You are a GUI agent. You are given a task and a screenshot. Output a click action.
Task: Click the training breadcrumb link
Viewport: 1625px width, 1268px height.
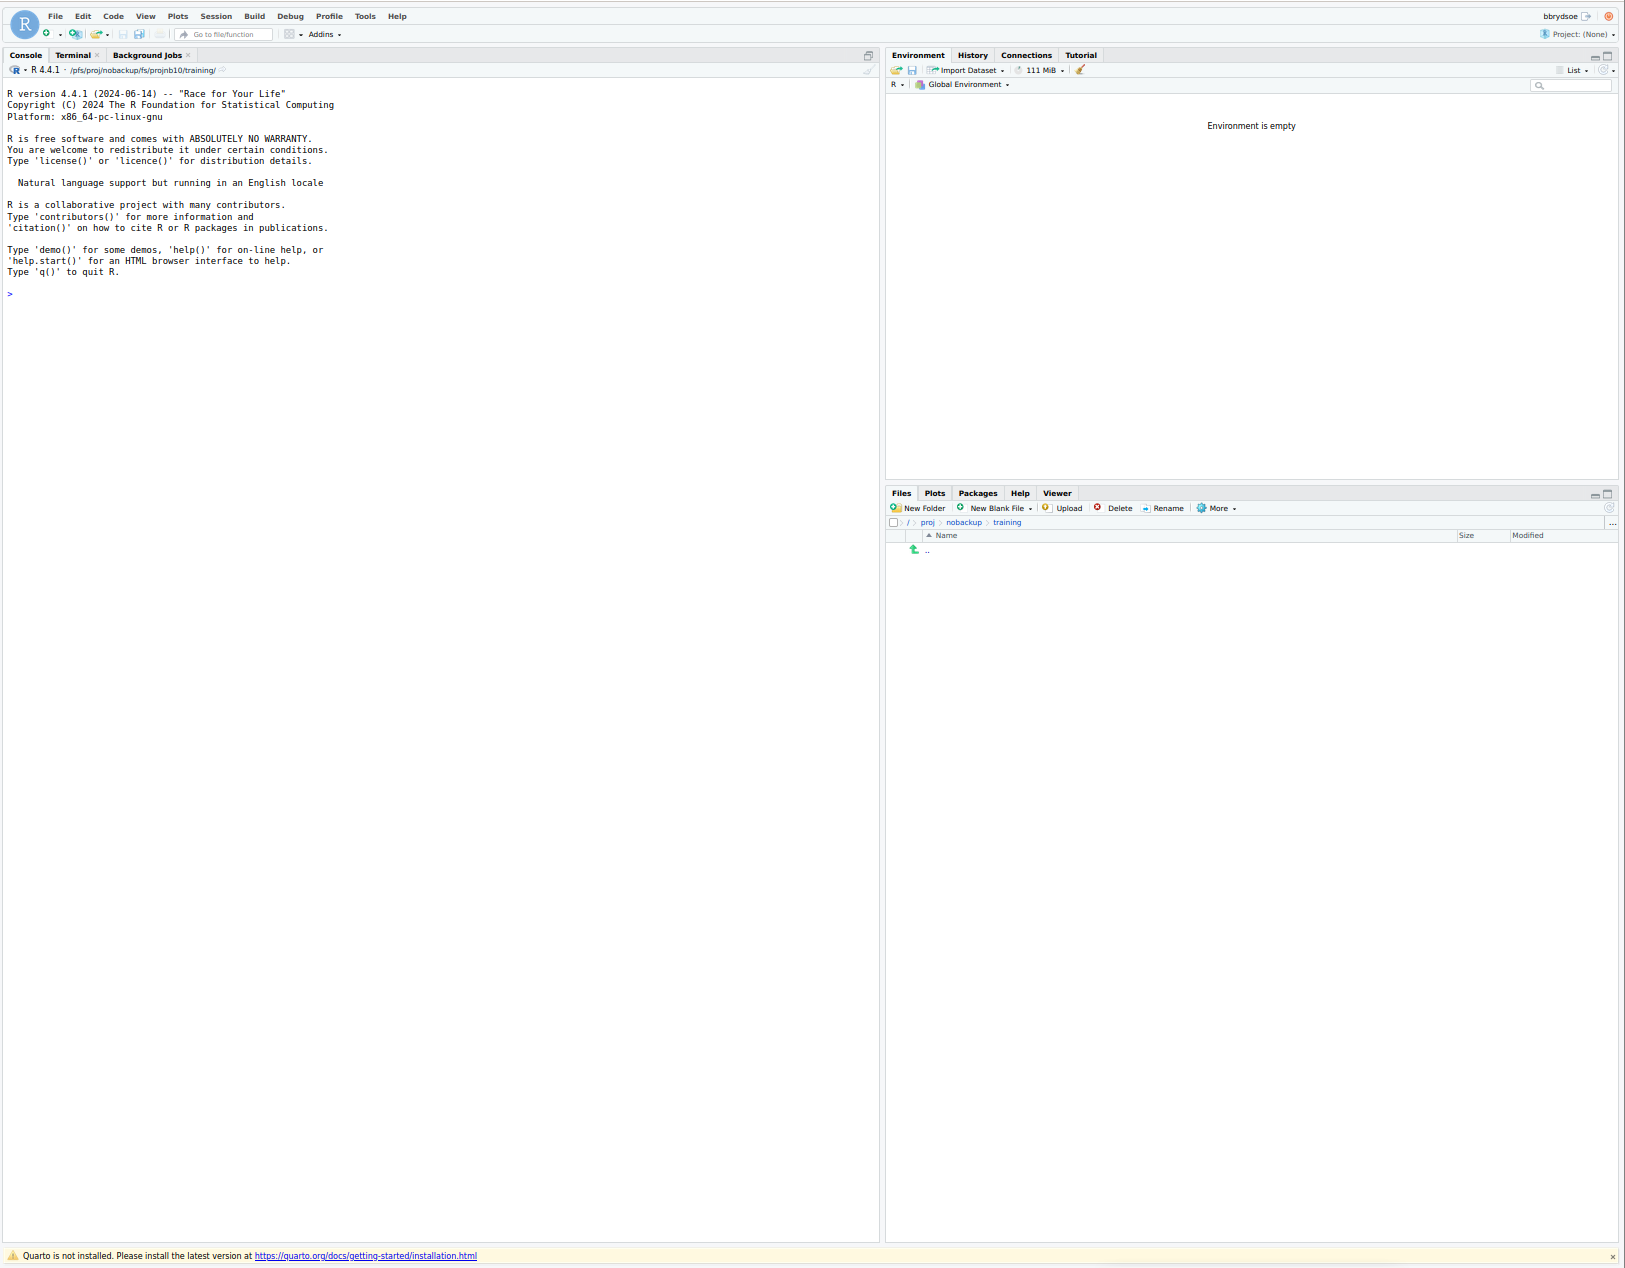point(1007,523)
